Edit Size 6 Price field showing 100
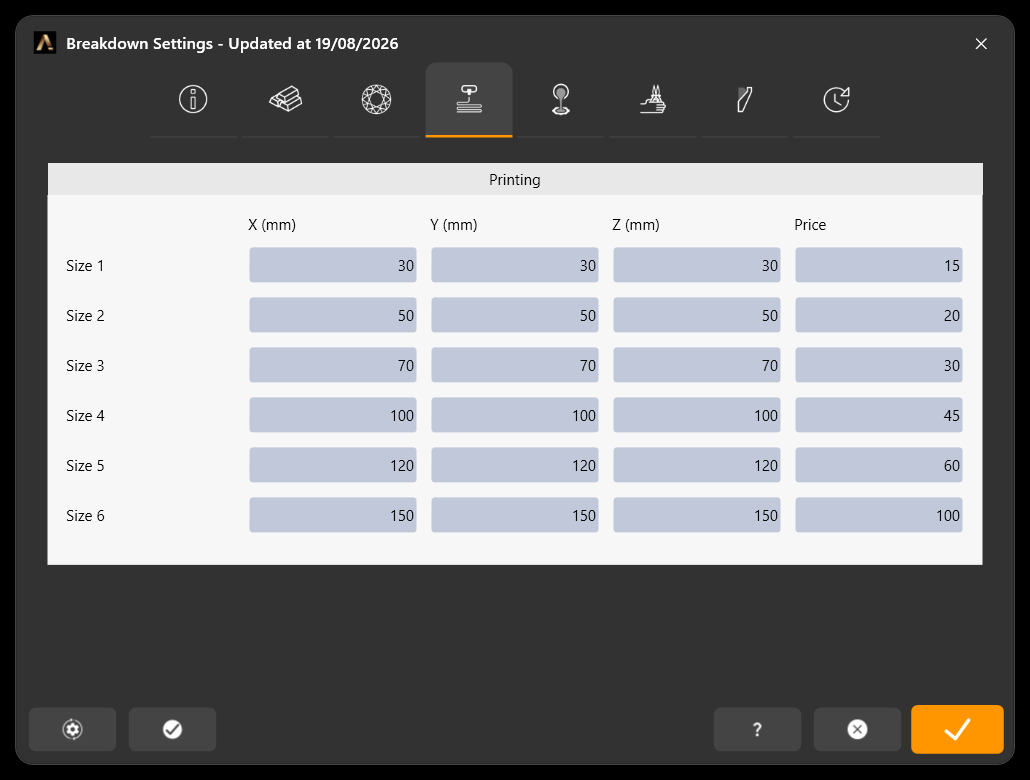Image resolution: width=1030 pixels, height=780 pixels. tap(879, 515)
